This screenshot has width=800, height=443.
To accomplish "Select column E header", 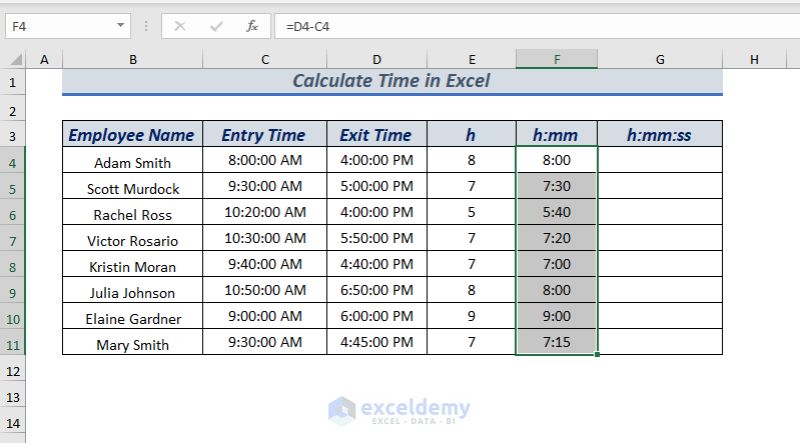I will pyautogui.click(x=471, y=60).
